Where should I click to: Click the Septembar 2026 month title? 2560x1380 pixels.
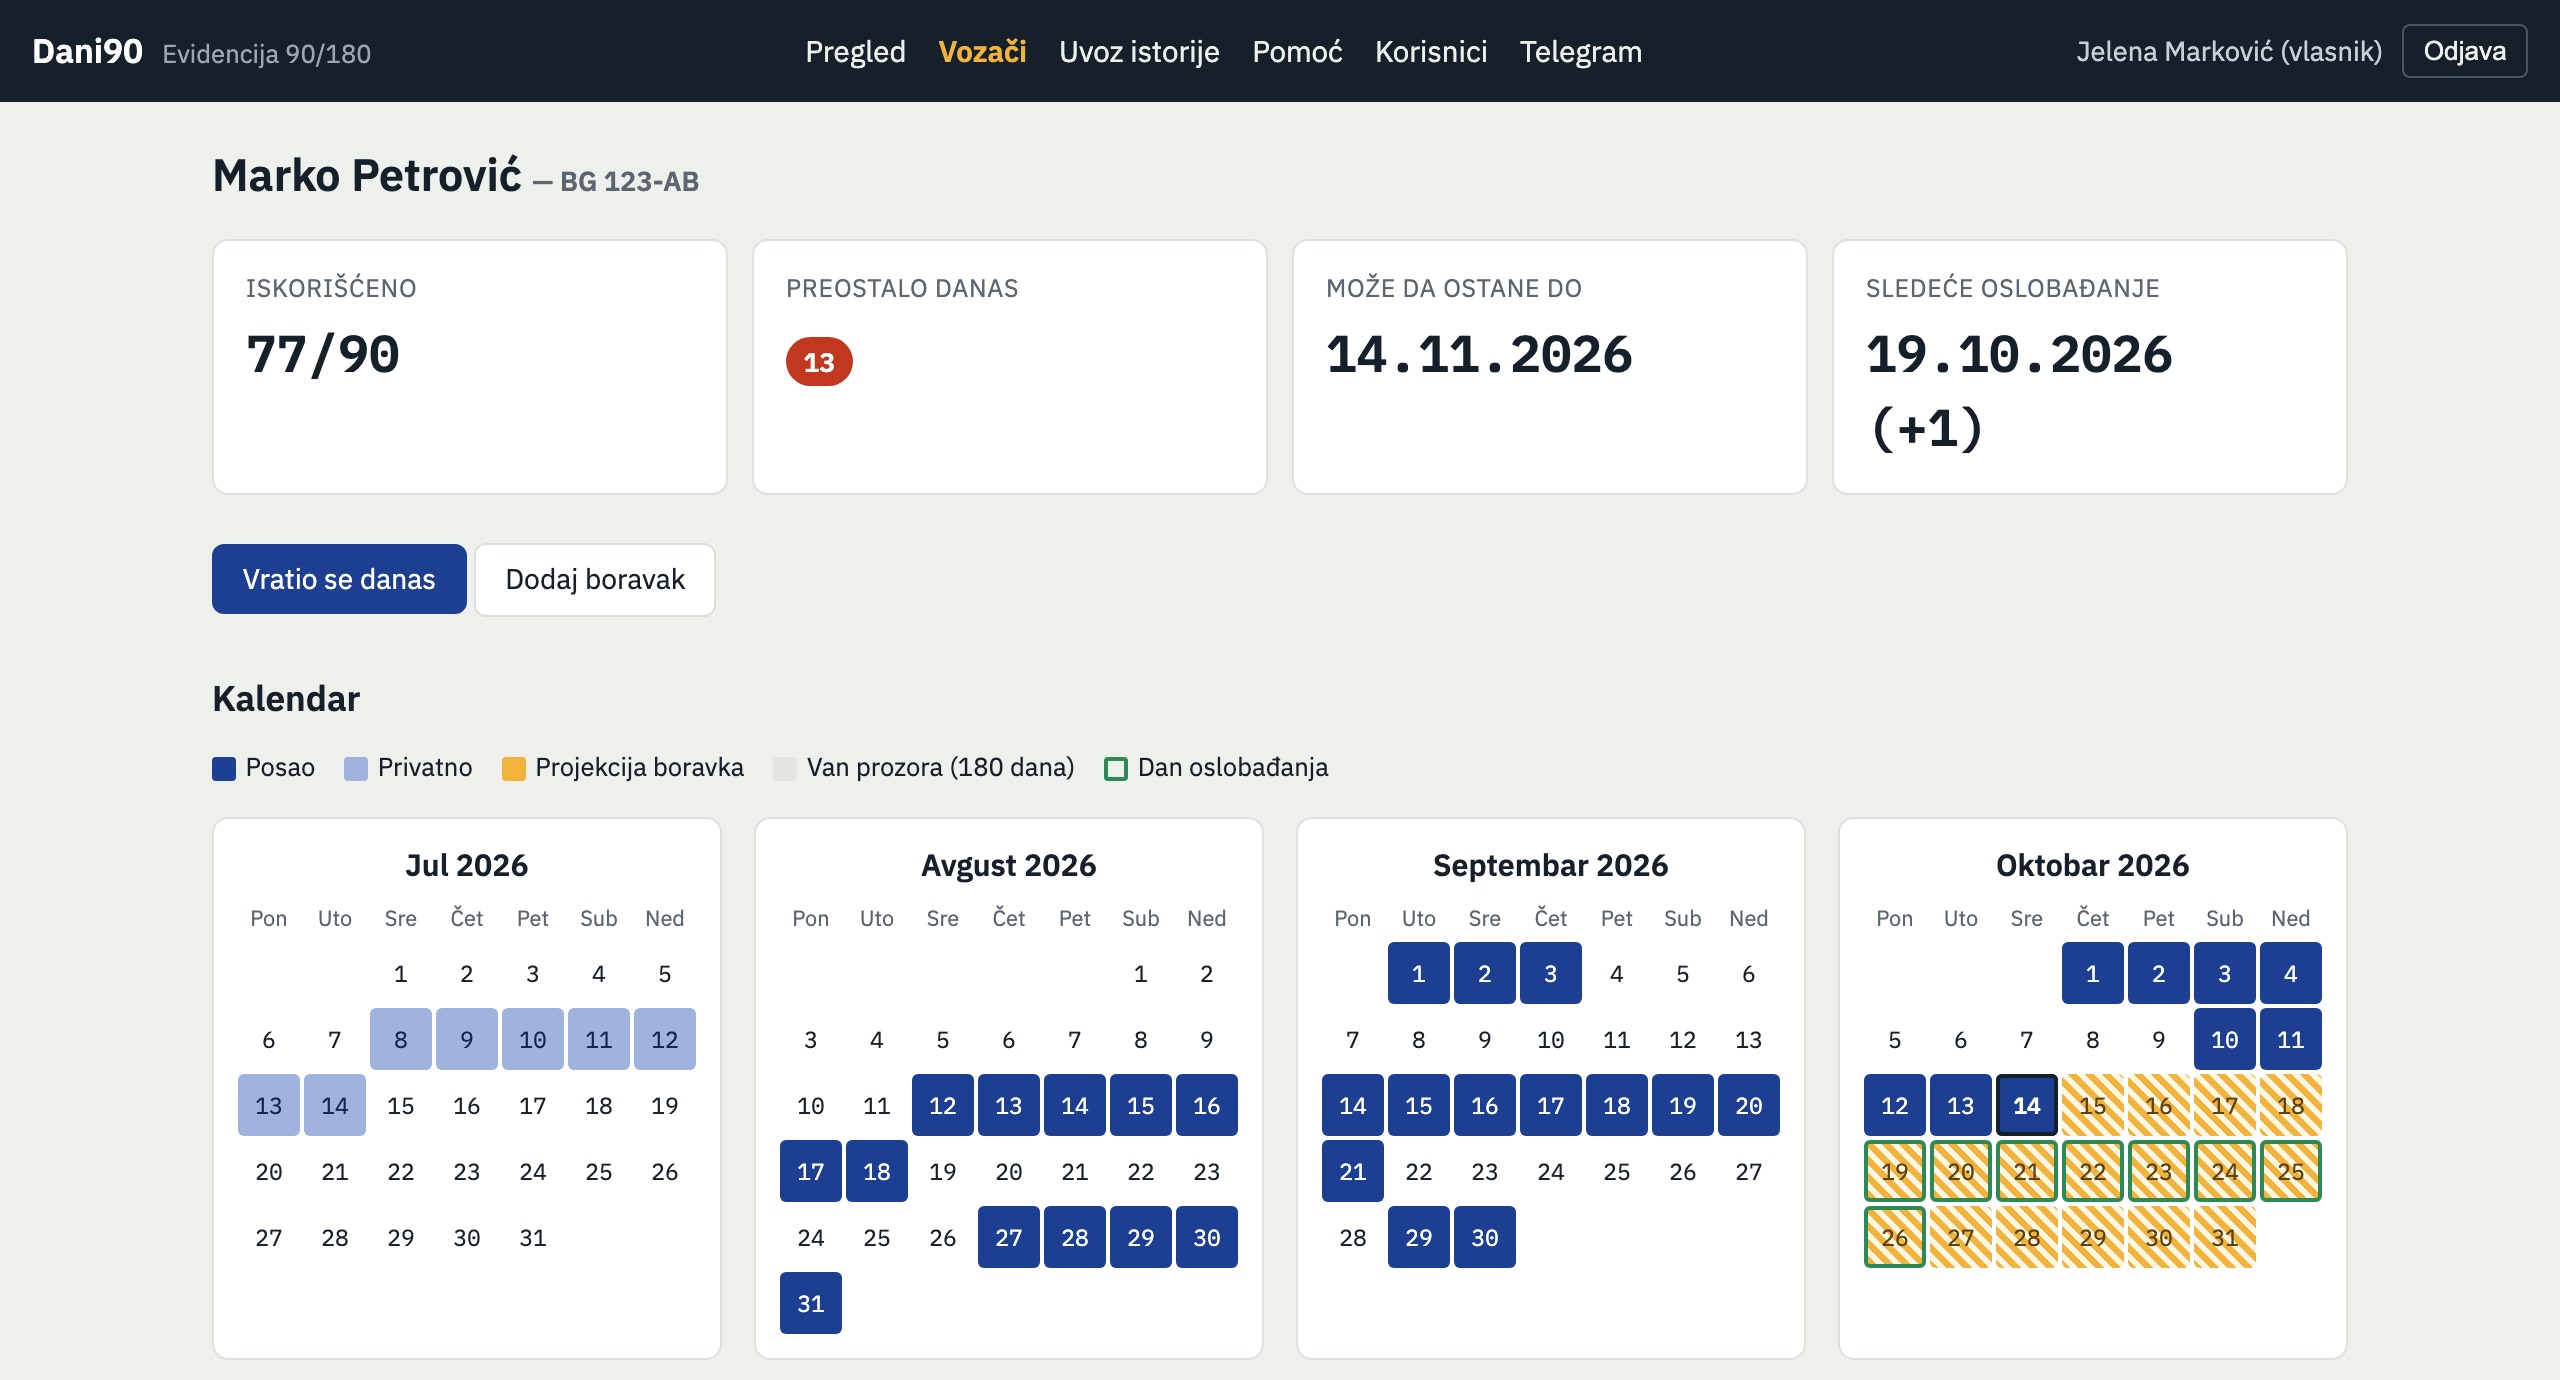[1550, 865]
